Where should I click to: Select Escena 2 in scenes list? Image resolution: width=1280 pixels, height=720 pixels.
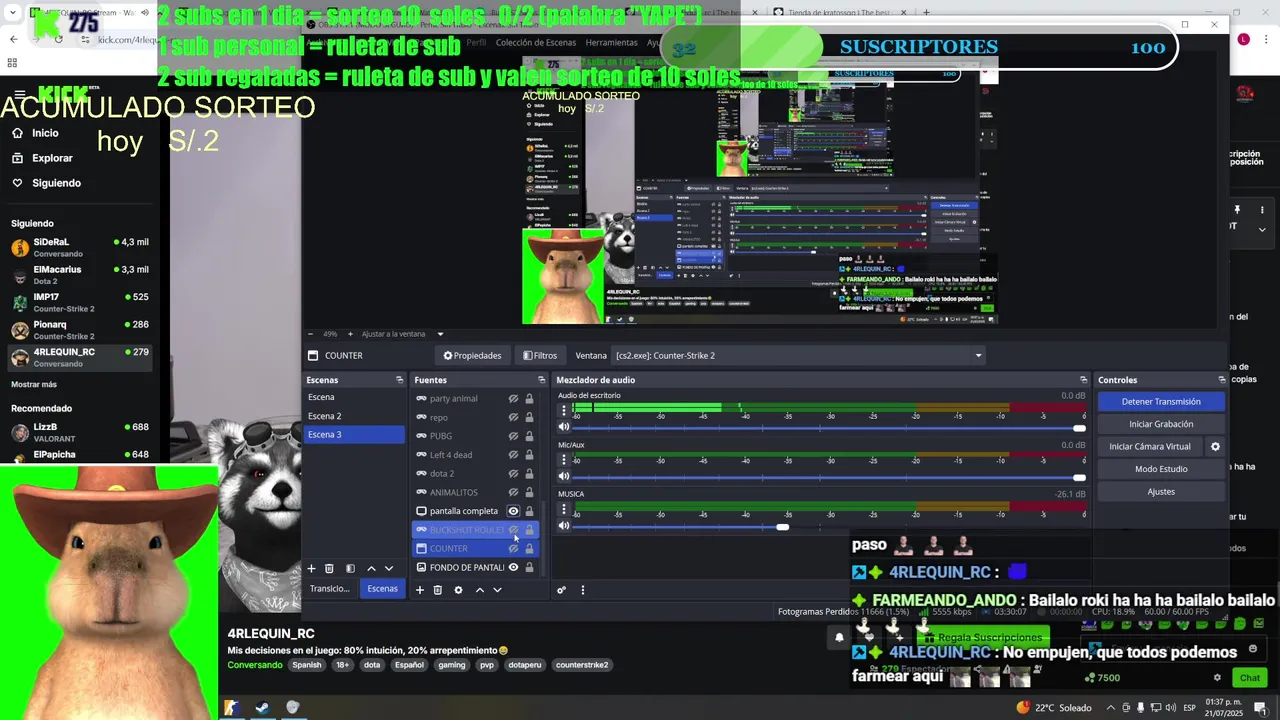click(x=355, y=416)
